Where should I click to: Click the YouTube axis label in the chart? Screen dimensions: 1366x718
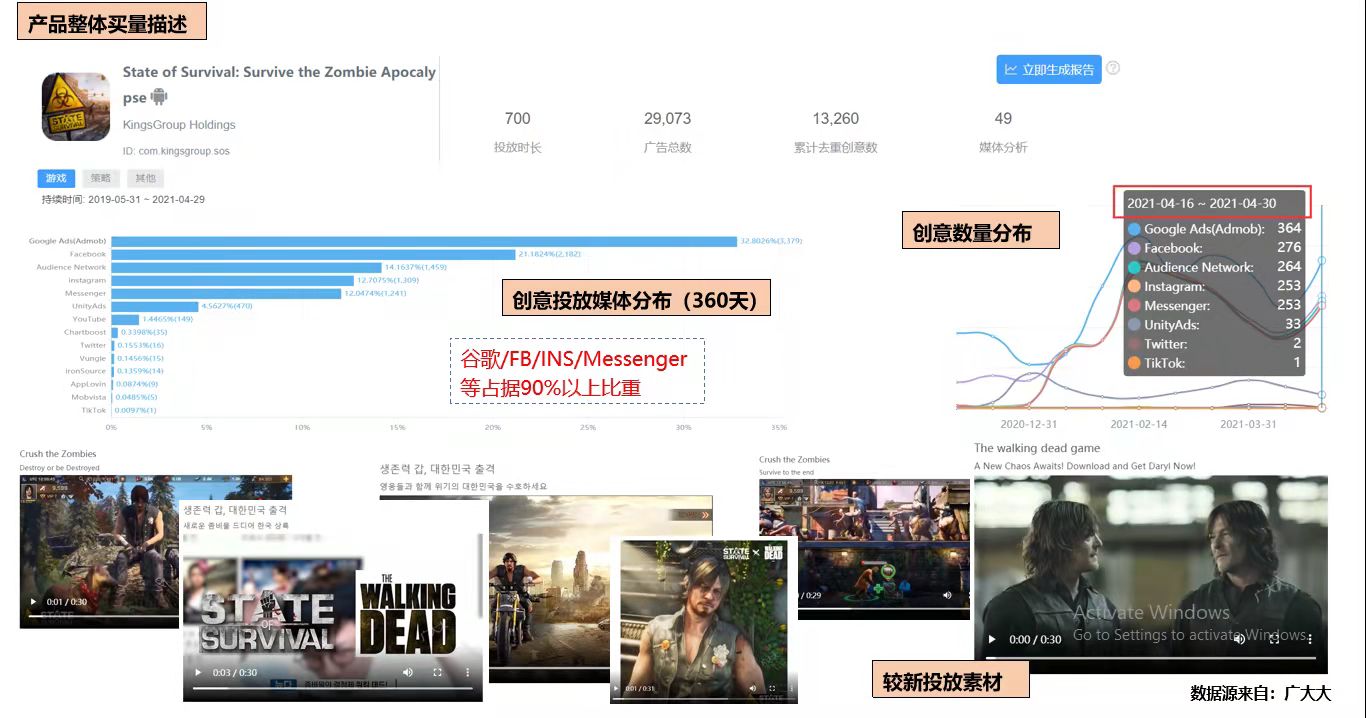click(89, 319)
